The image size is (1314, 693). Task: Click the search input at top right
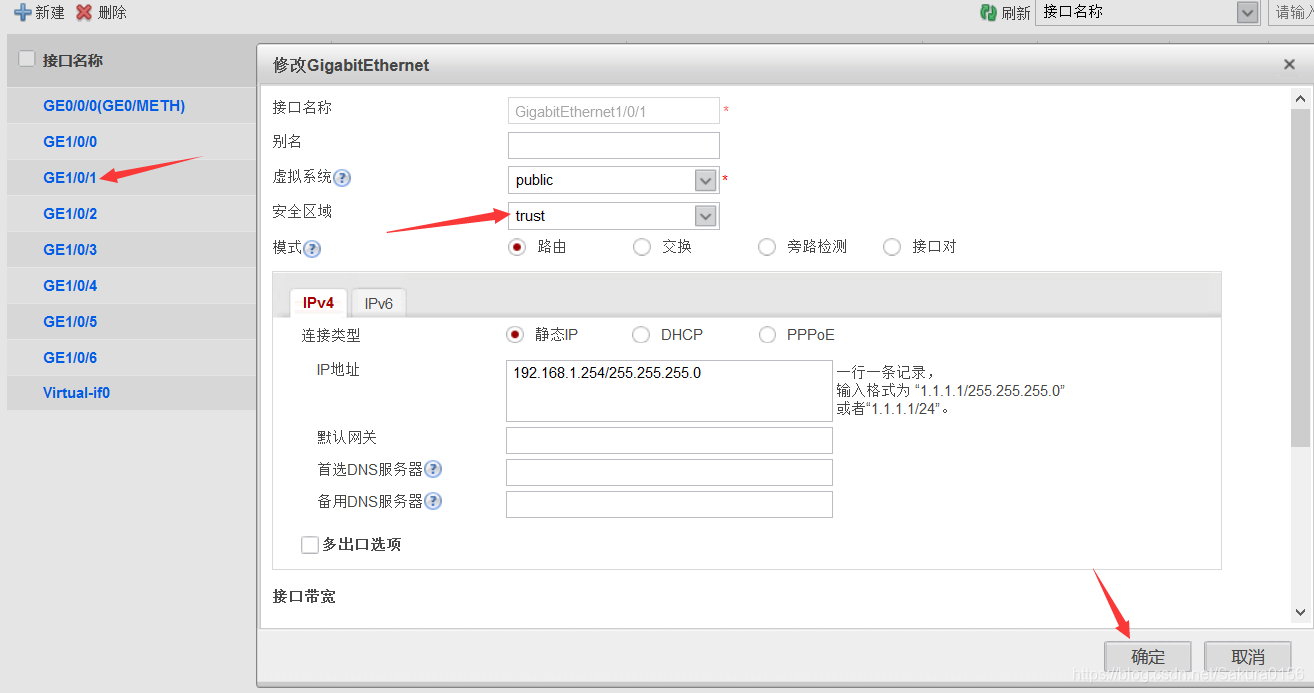(1291, 12)
